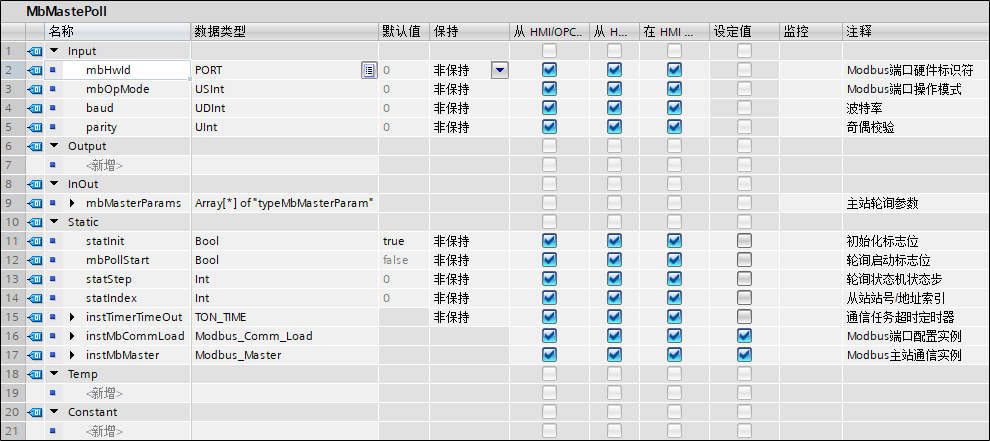Screen dimensions: 990x441
Task: Select data type UDInt of baud
Action: (x=210, y=108)
